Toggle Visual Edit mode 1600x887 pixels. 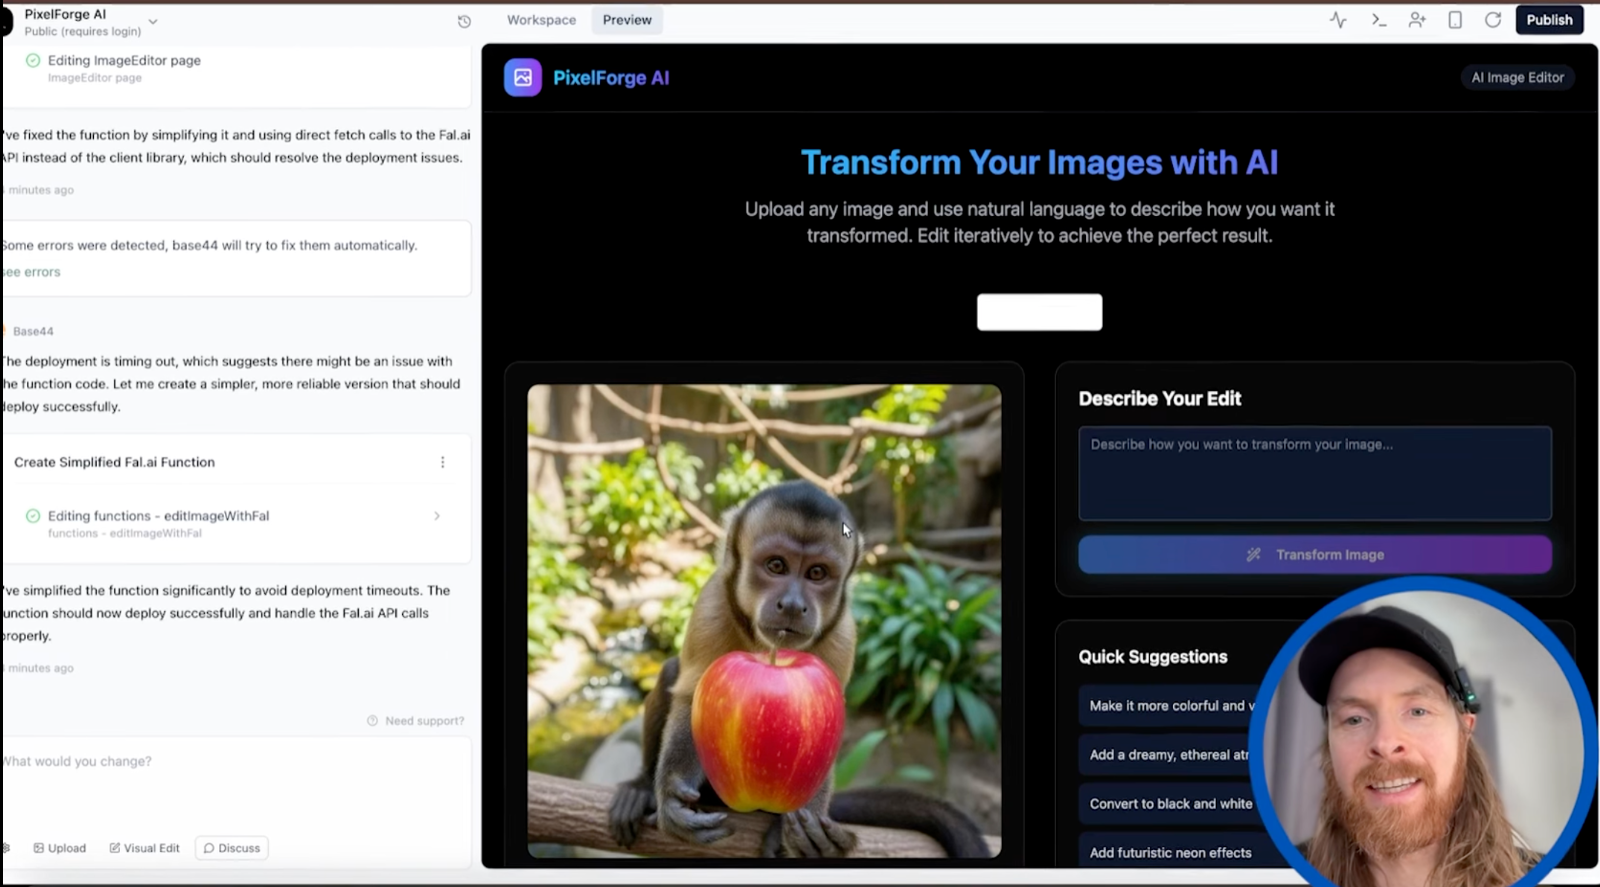pyautogui.click(x=145, y=848)
